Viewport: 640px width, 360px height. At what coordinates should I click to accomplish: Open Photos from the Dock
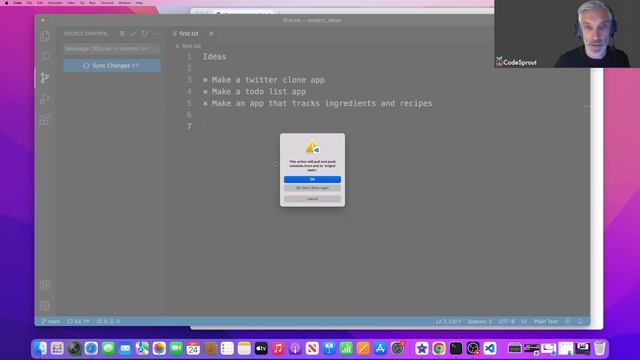(159, 348)
